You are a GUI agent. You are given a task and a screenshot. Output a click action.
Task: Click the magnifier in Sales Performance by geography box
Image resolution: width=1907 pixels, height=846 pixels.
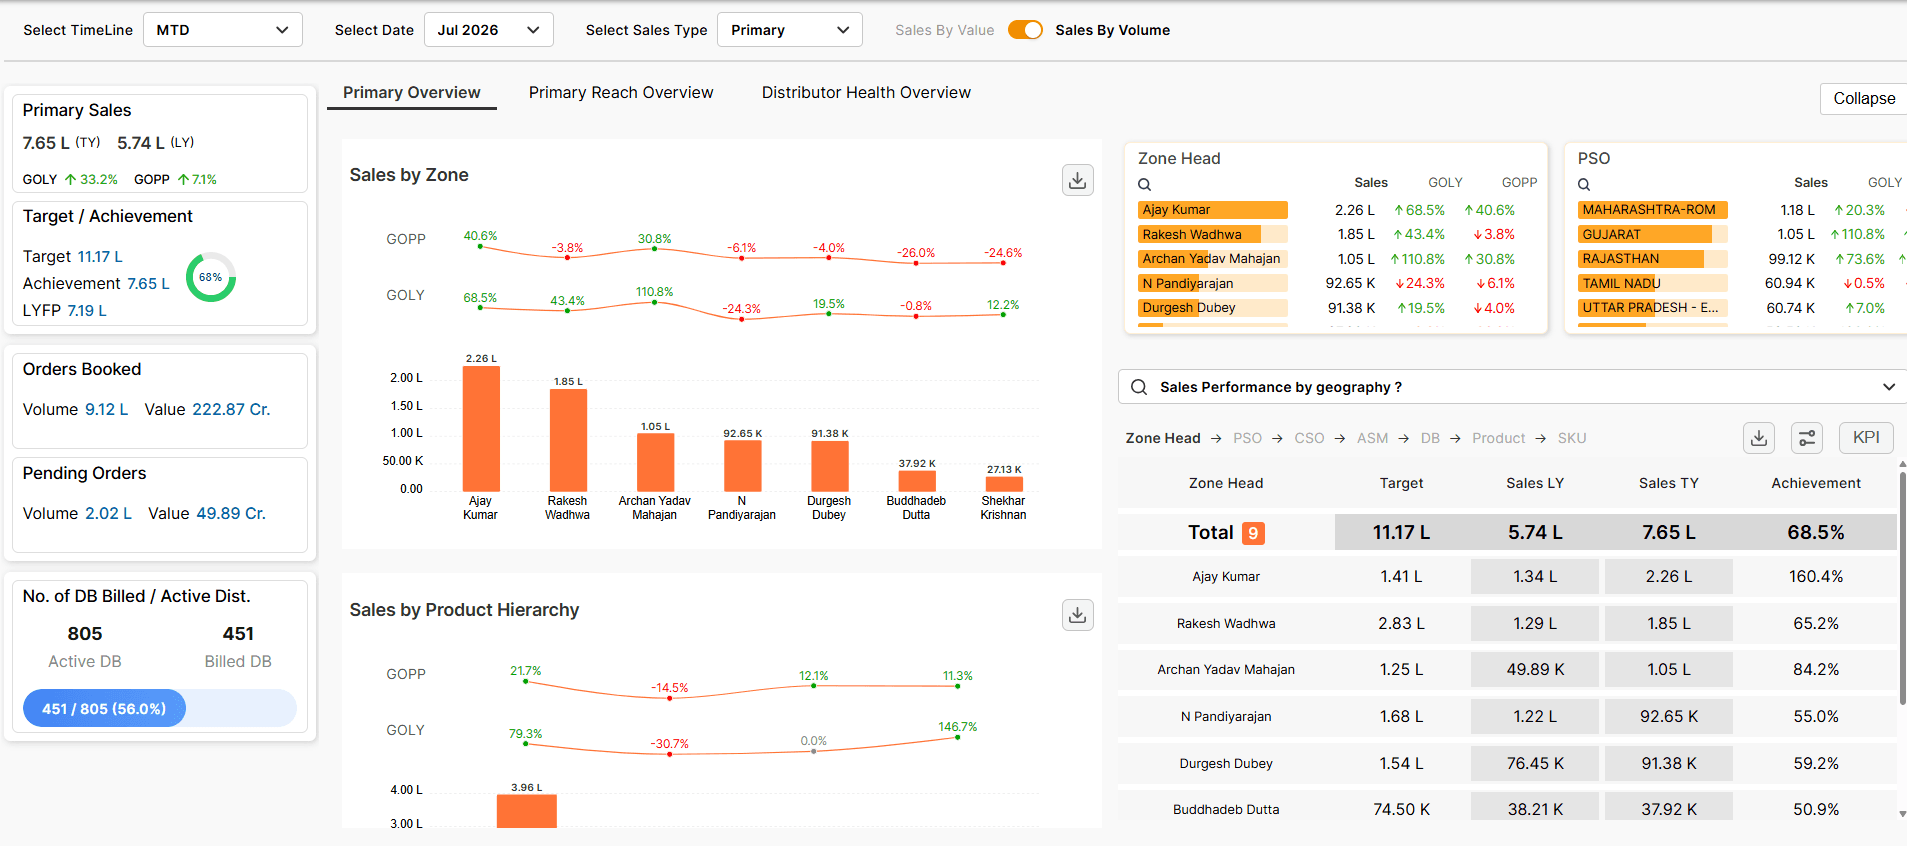(1139, 387)
